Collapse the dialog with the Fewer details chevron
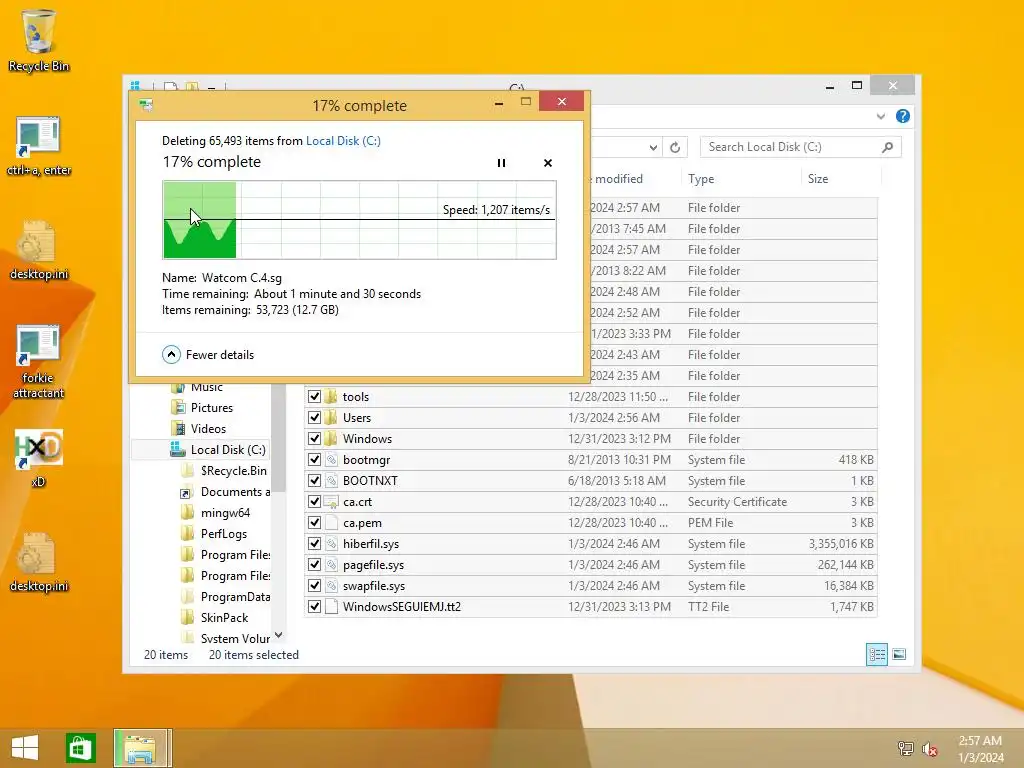1024x768 pixels. tap(171, 355)
